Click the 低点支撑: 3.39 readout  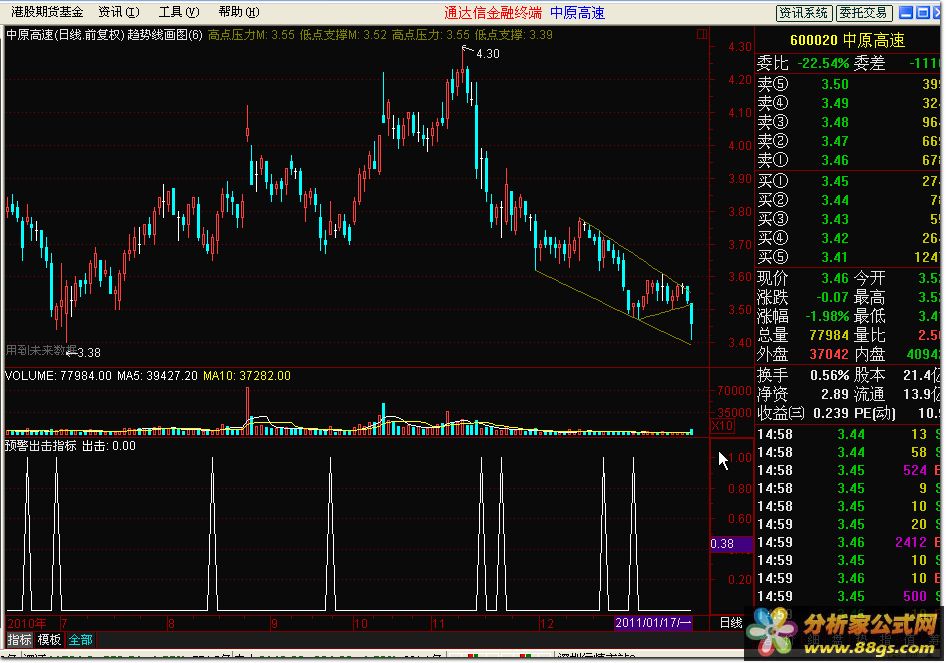(513, 35)
